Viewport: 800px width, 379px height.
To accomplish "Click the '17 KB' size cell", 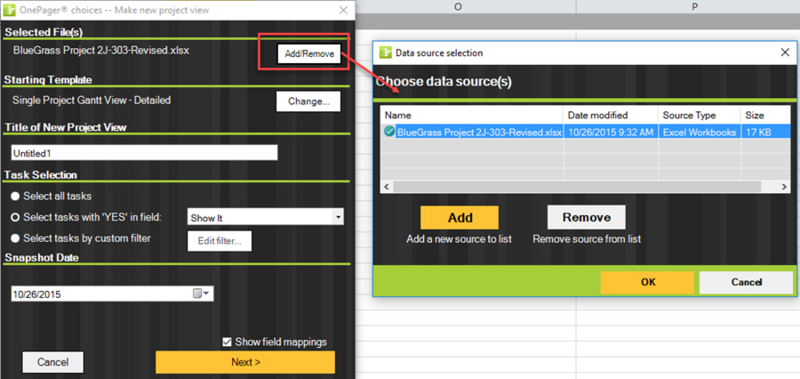I will click(x=765, y=133).
